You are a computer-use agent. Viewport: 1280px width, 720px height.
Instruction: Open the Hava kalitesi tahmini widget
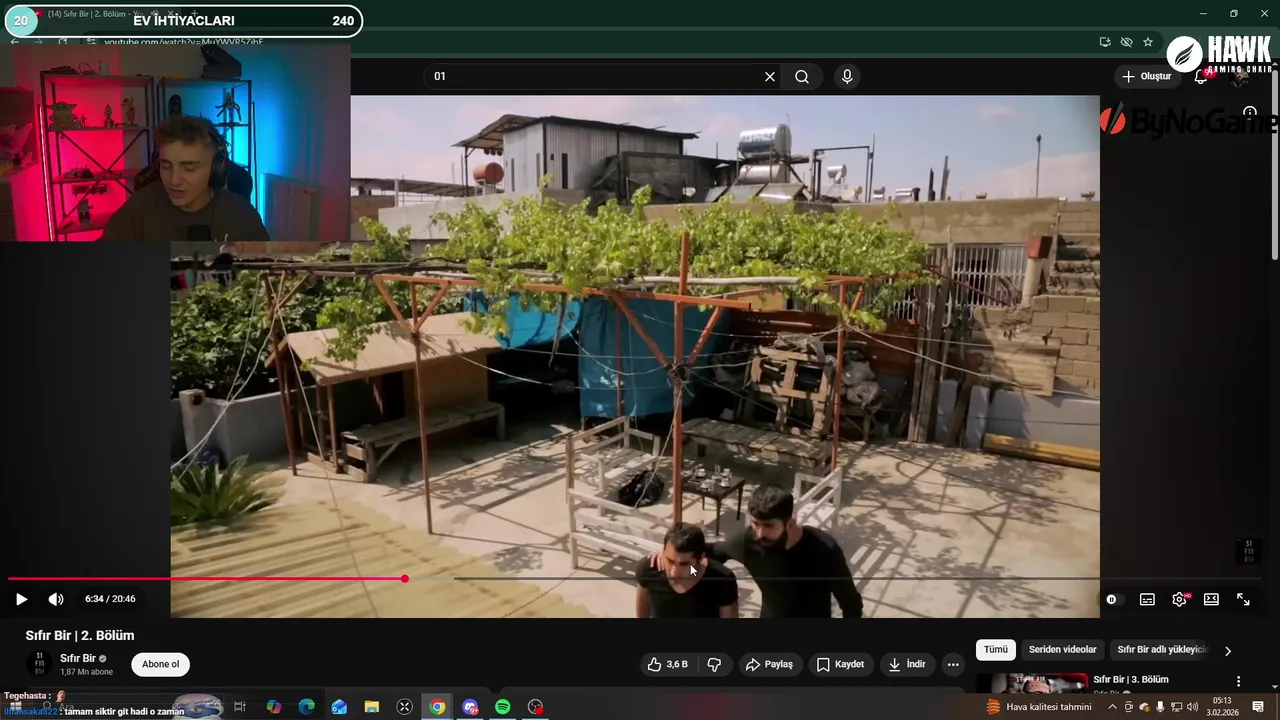pos(1039,707)
